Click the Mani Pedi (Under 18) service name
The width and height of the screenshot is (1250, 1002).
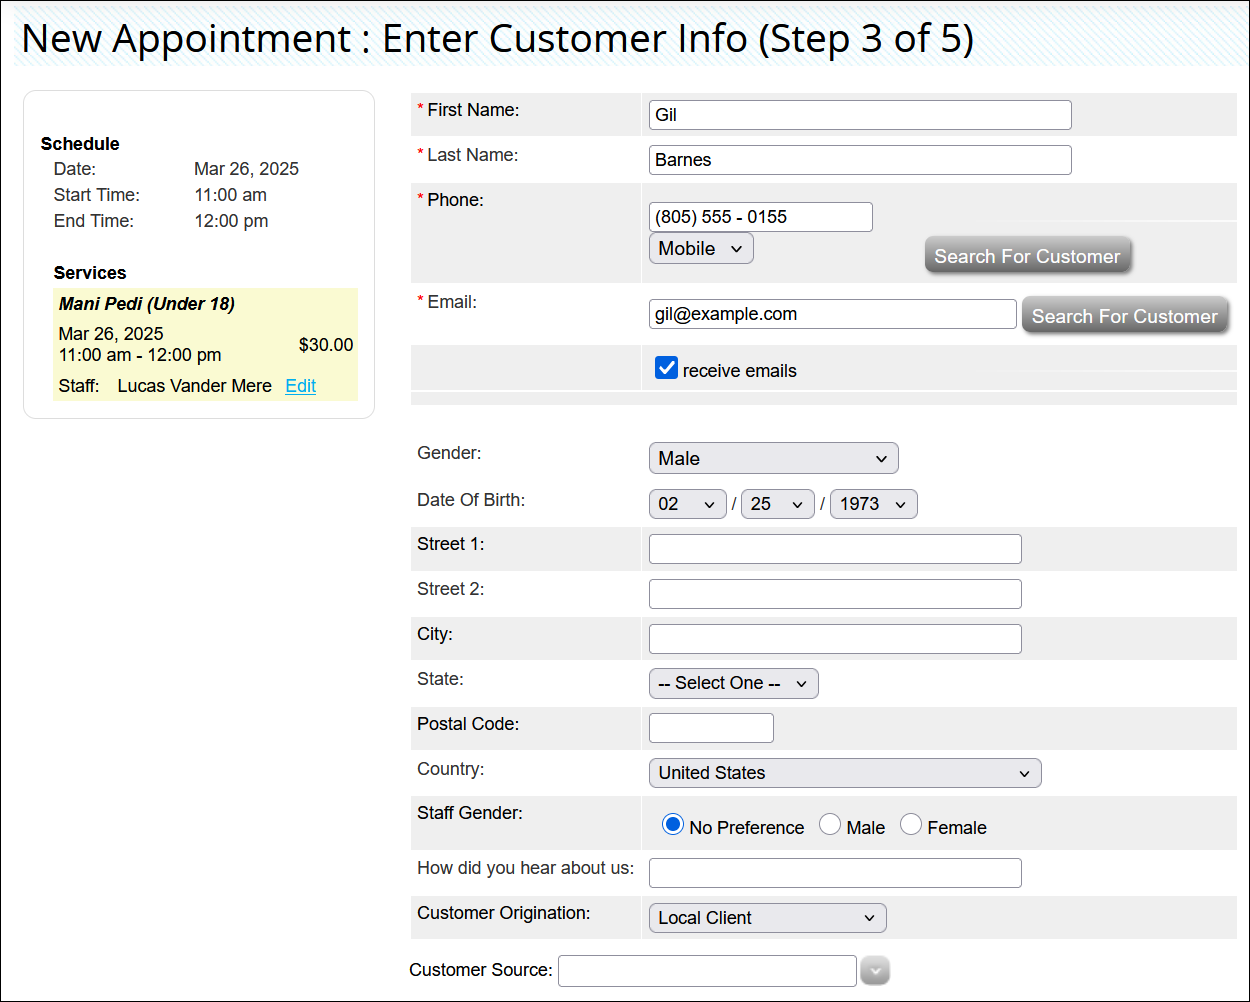tap(147, 304)
